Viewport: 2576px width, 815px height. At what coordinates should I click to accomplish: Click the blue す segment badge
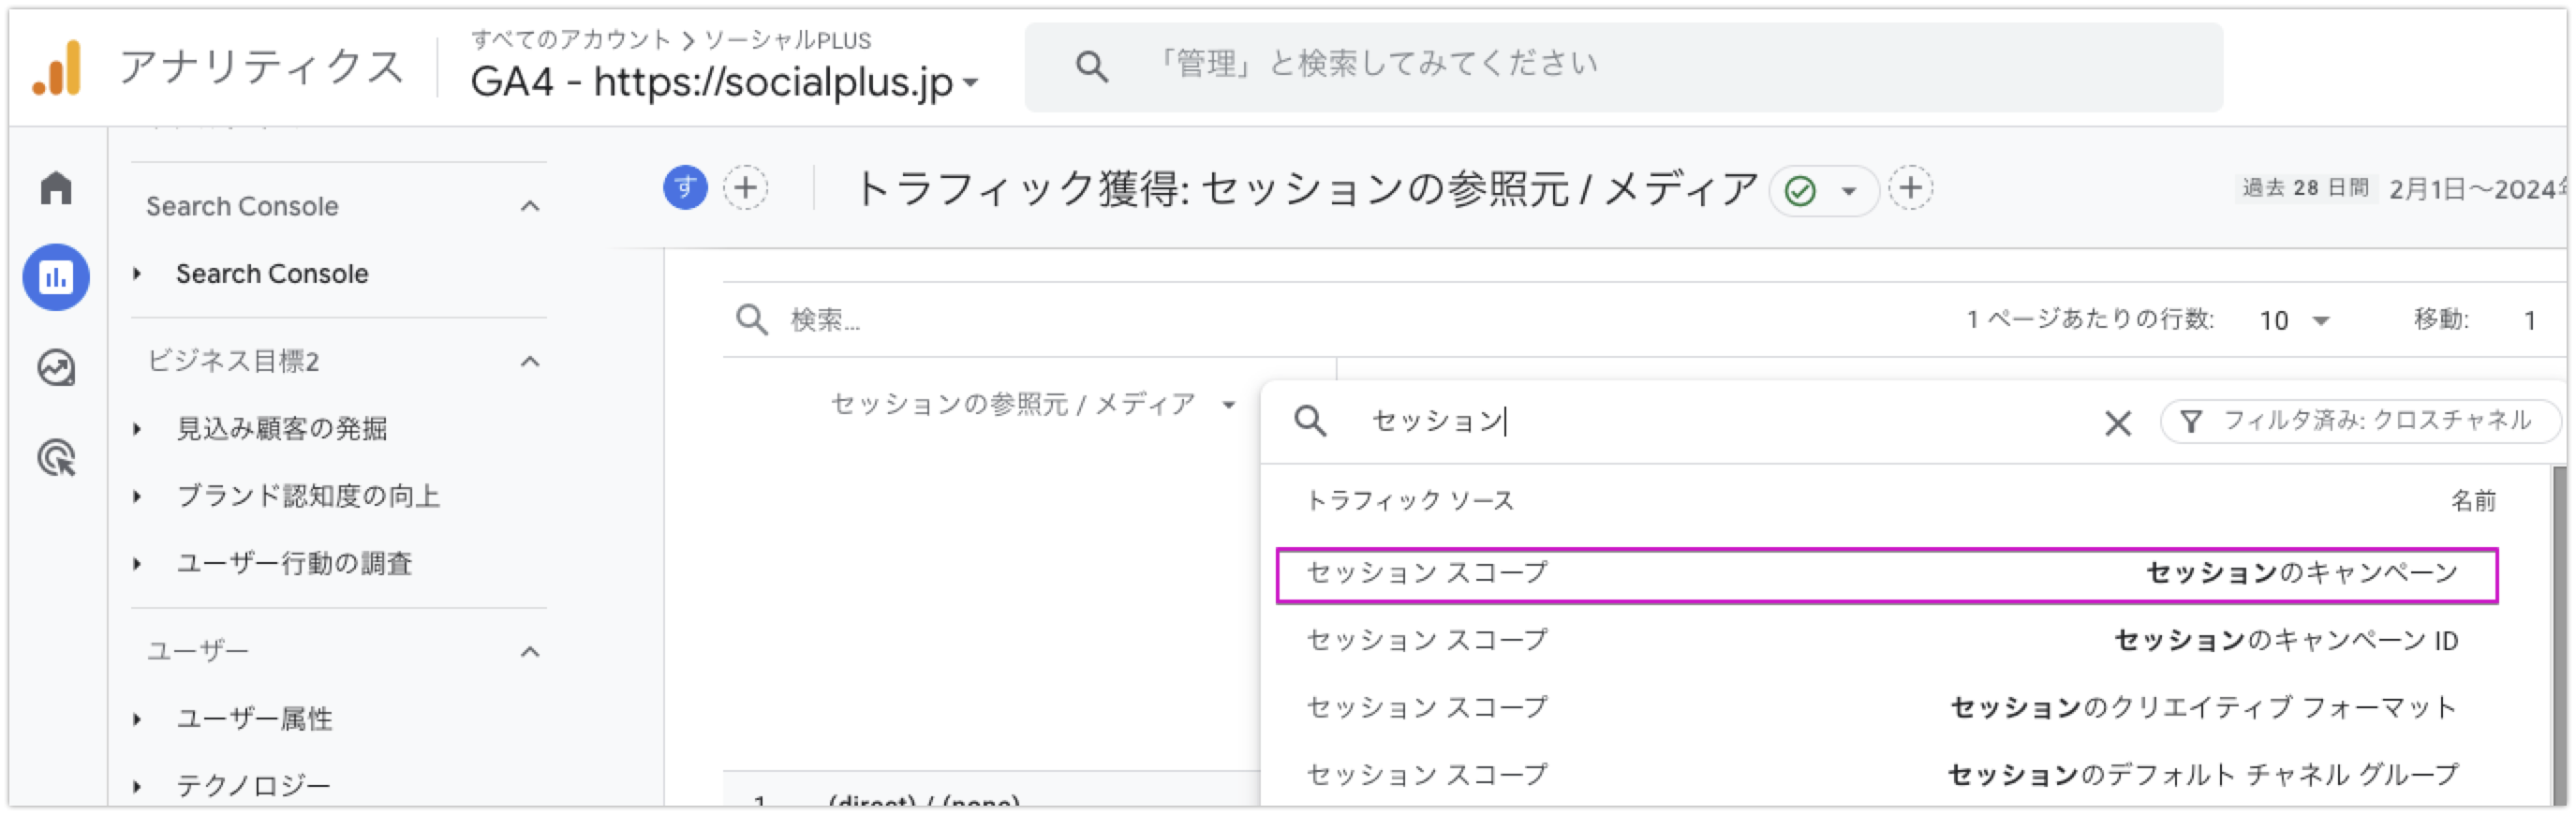pyautogui.click(x=685, y=187)
